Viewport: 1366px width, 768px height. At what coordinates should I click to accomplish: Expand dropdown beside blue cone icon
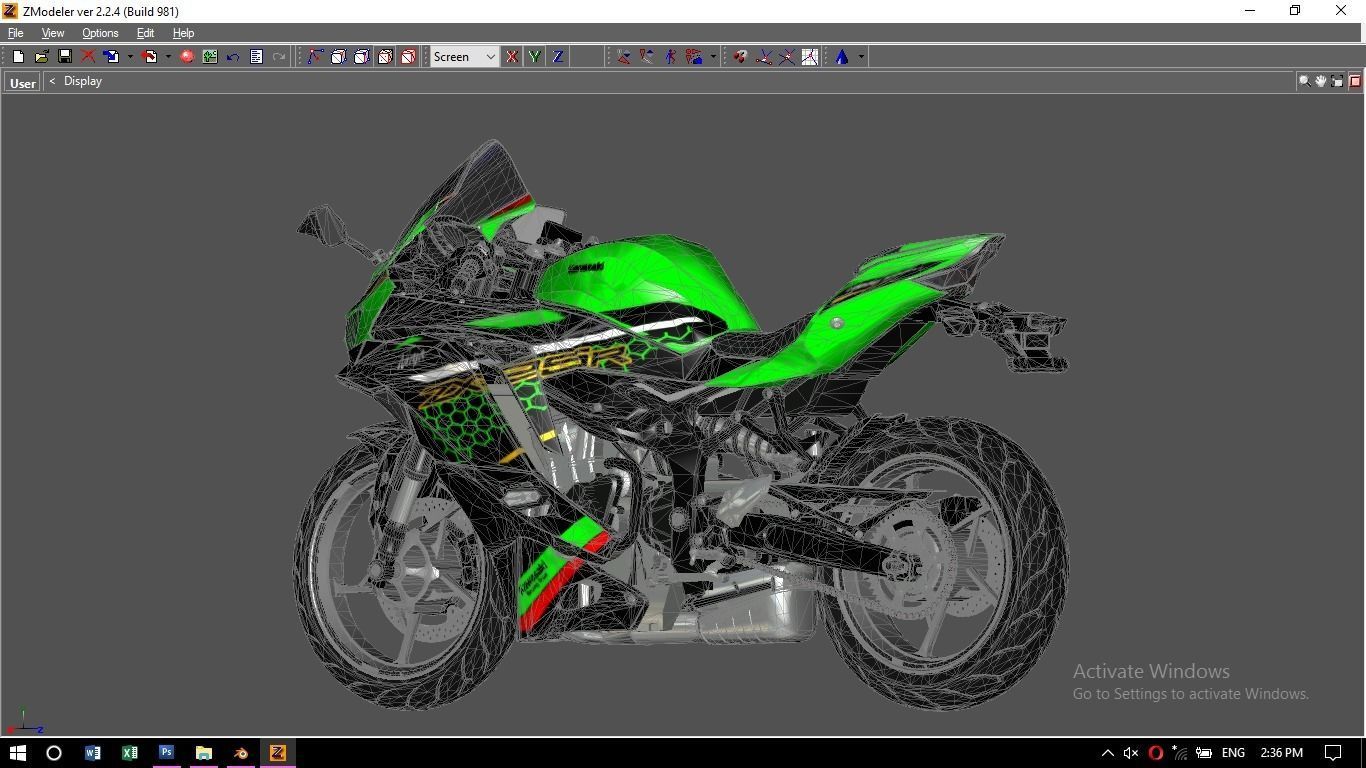(861, 57)
